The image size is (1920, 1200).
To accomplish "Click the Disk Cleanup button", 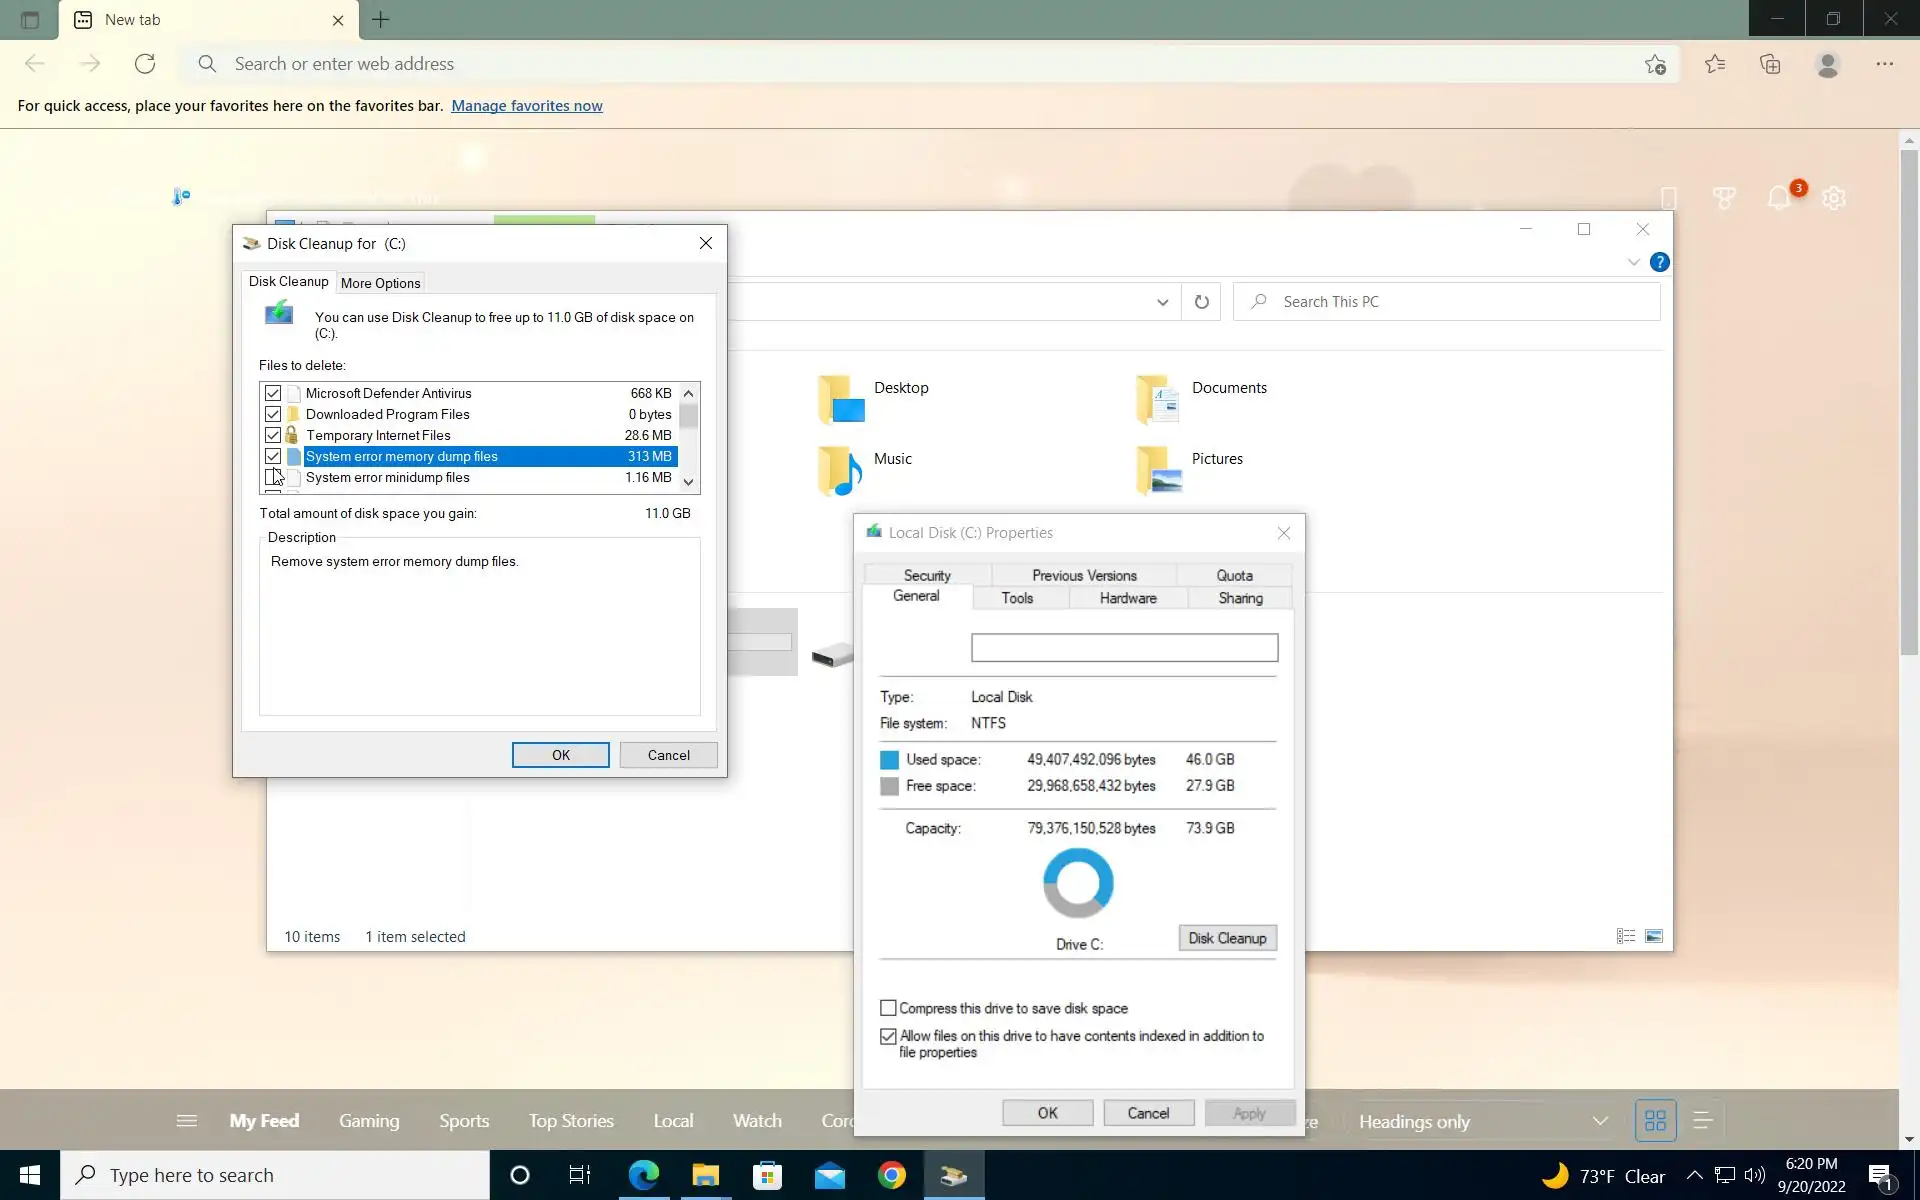I will pyautogui.click(x=1227, y=938).
